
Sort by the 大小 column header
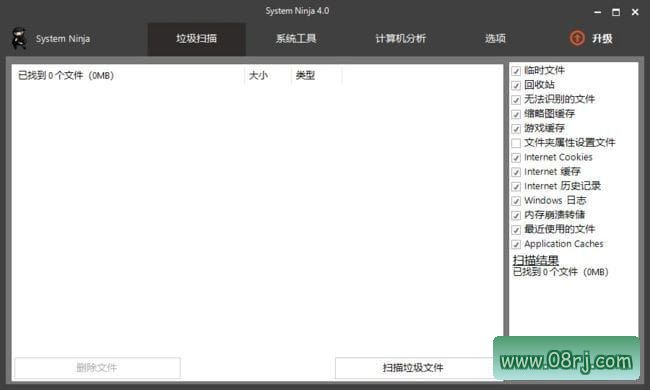[267, 75]
